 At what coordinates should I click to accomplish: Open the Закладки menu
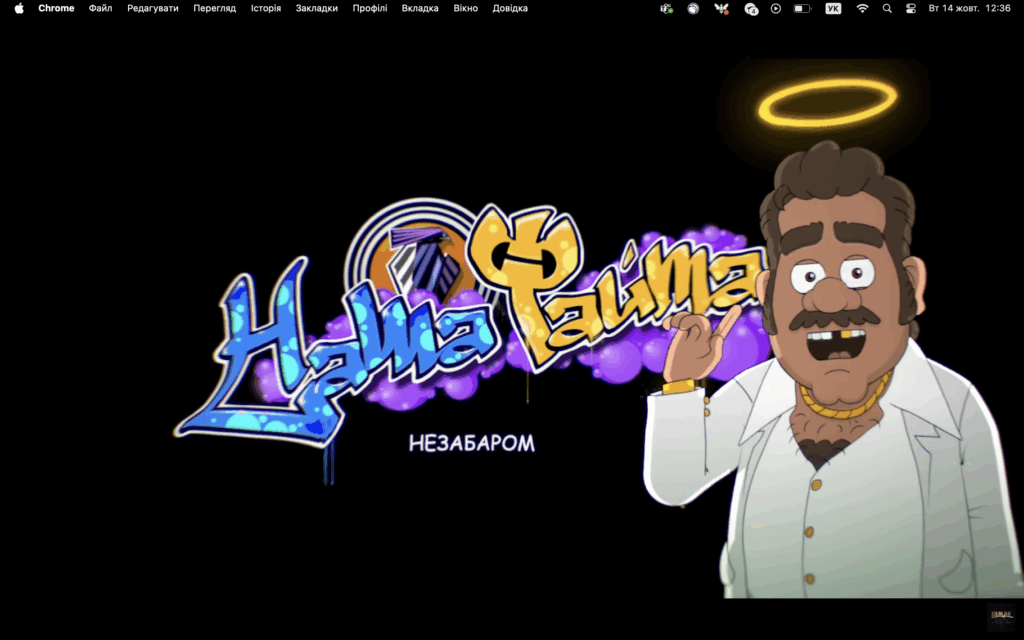[317, 8]
